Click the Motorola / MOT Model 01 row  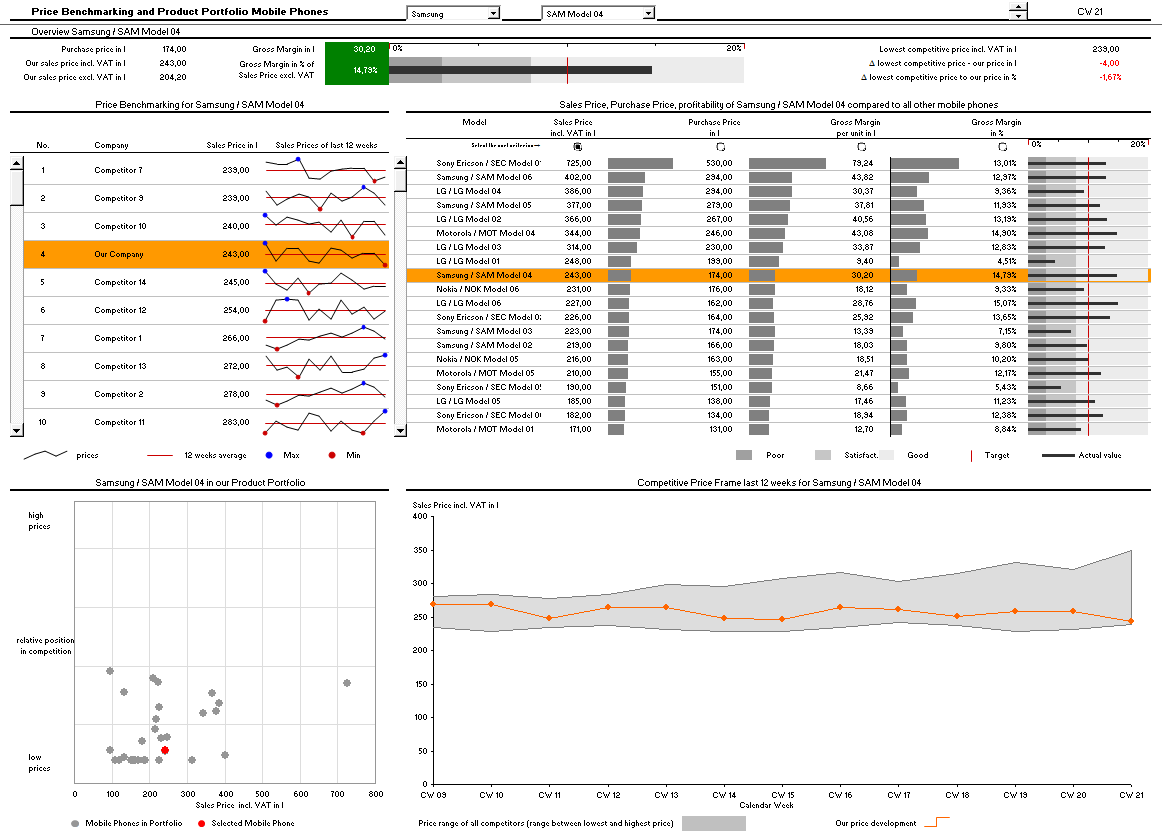click(x=778, y=430)
